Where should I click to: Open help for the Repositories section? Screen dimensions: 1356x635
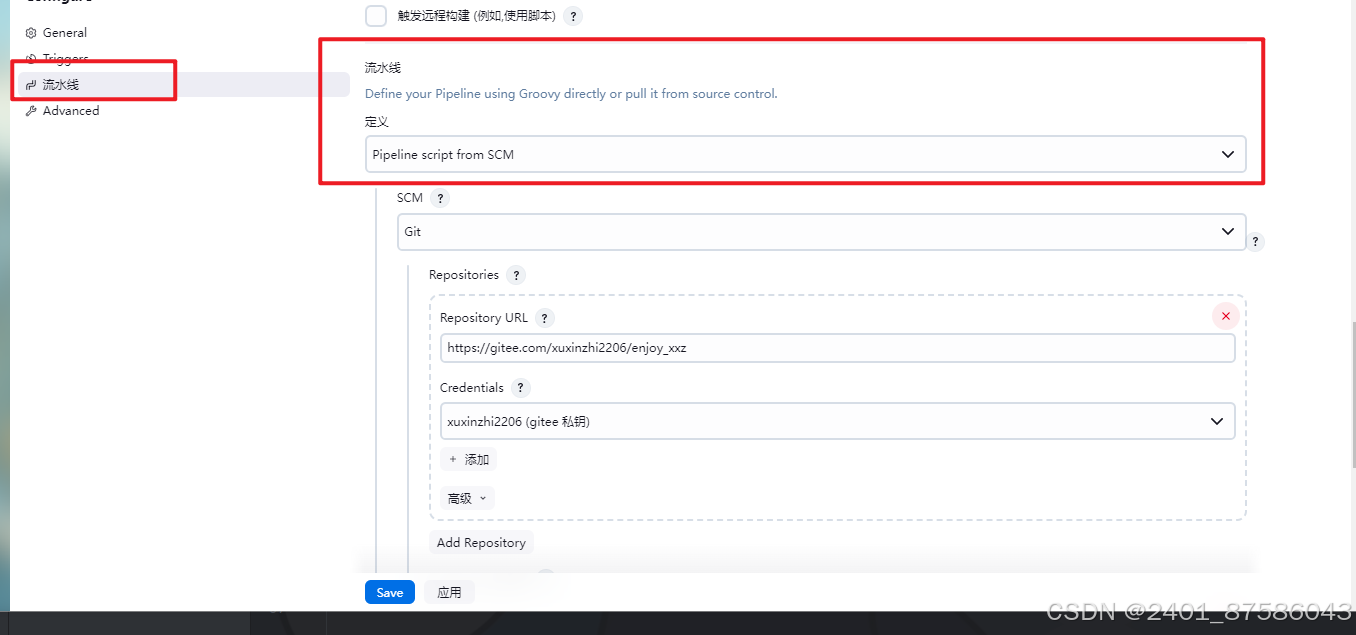516,275
